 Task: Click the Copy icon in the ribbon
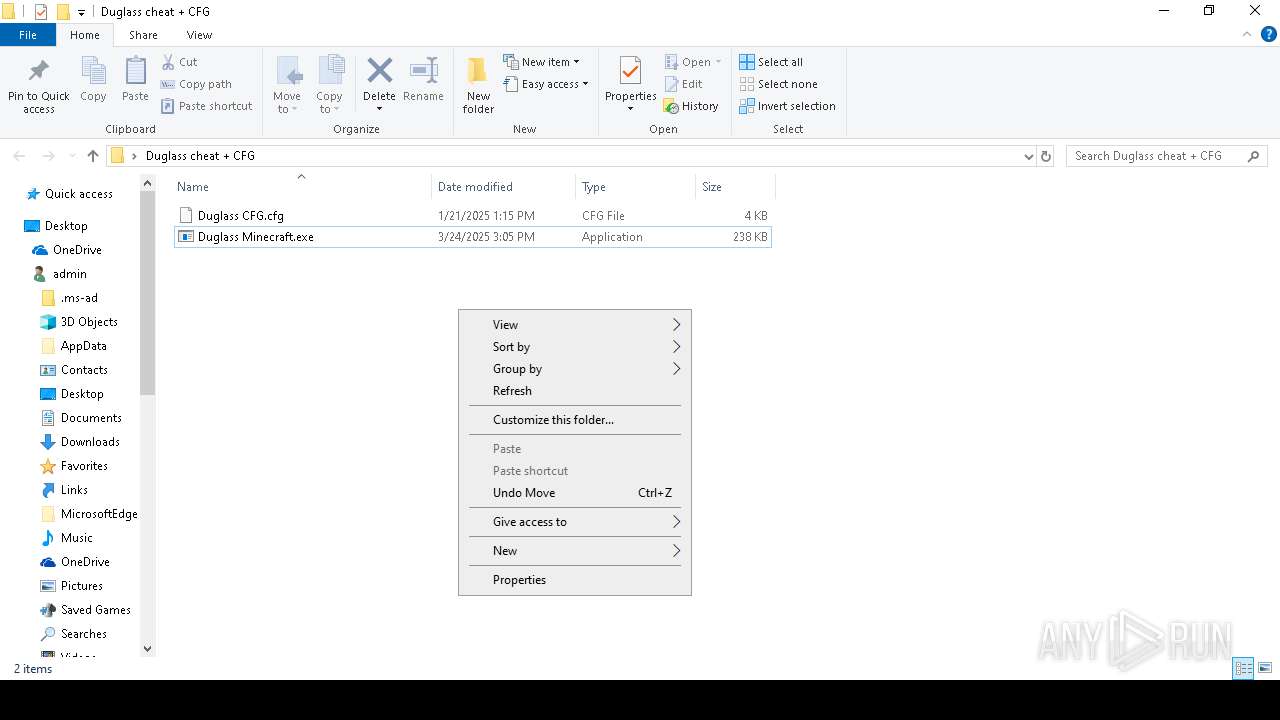point(93,72)
